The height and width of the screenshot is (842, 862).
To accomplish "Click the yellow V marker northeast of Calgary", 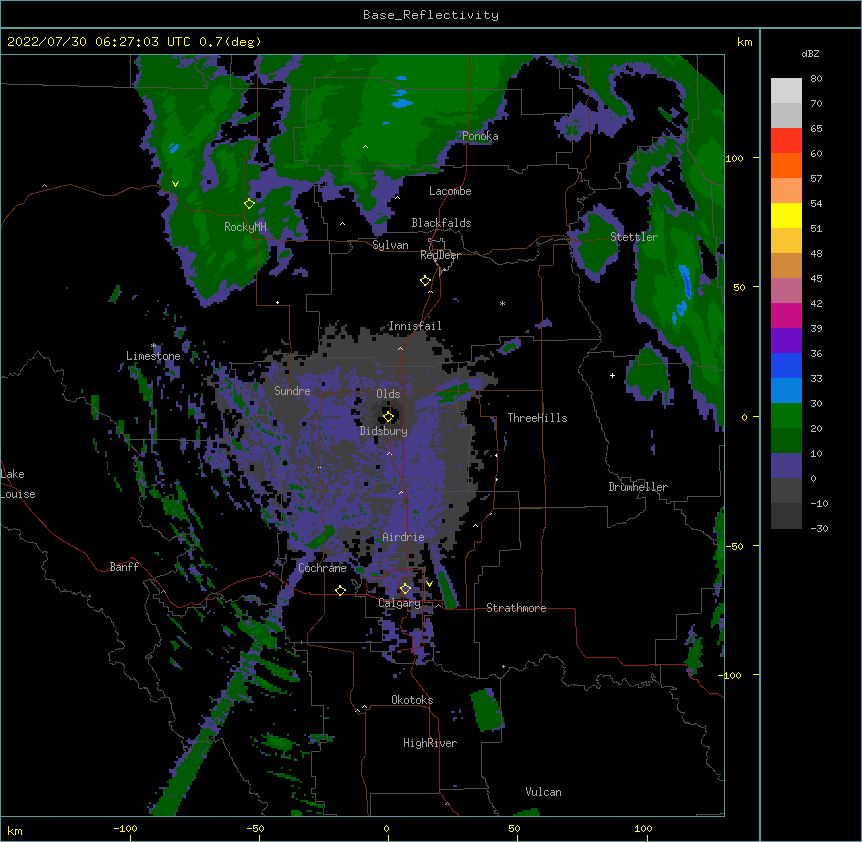I will [x=429, y=584].
